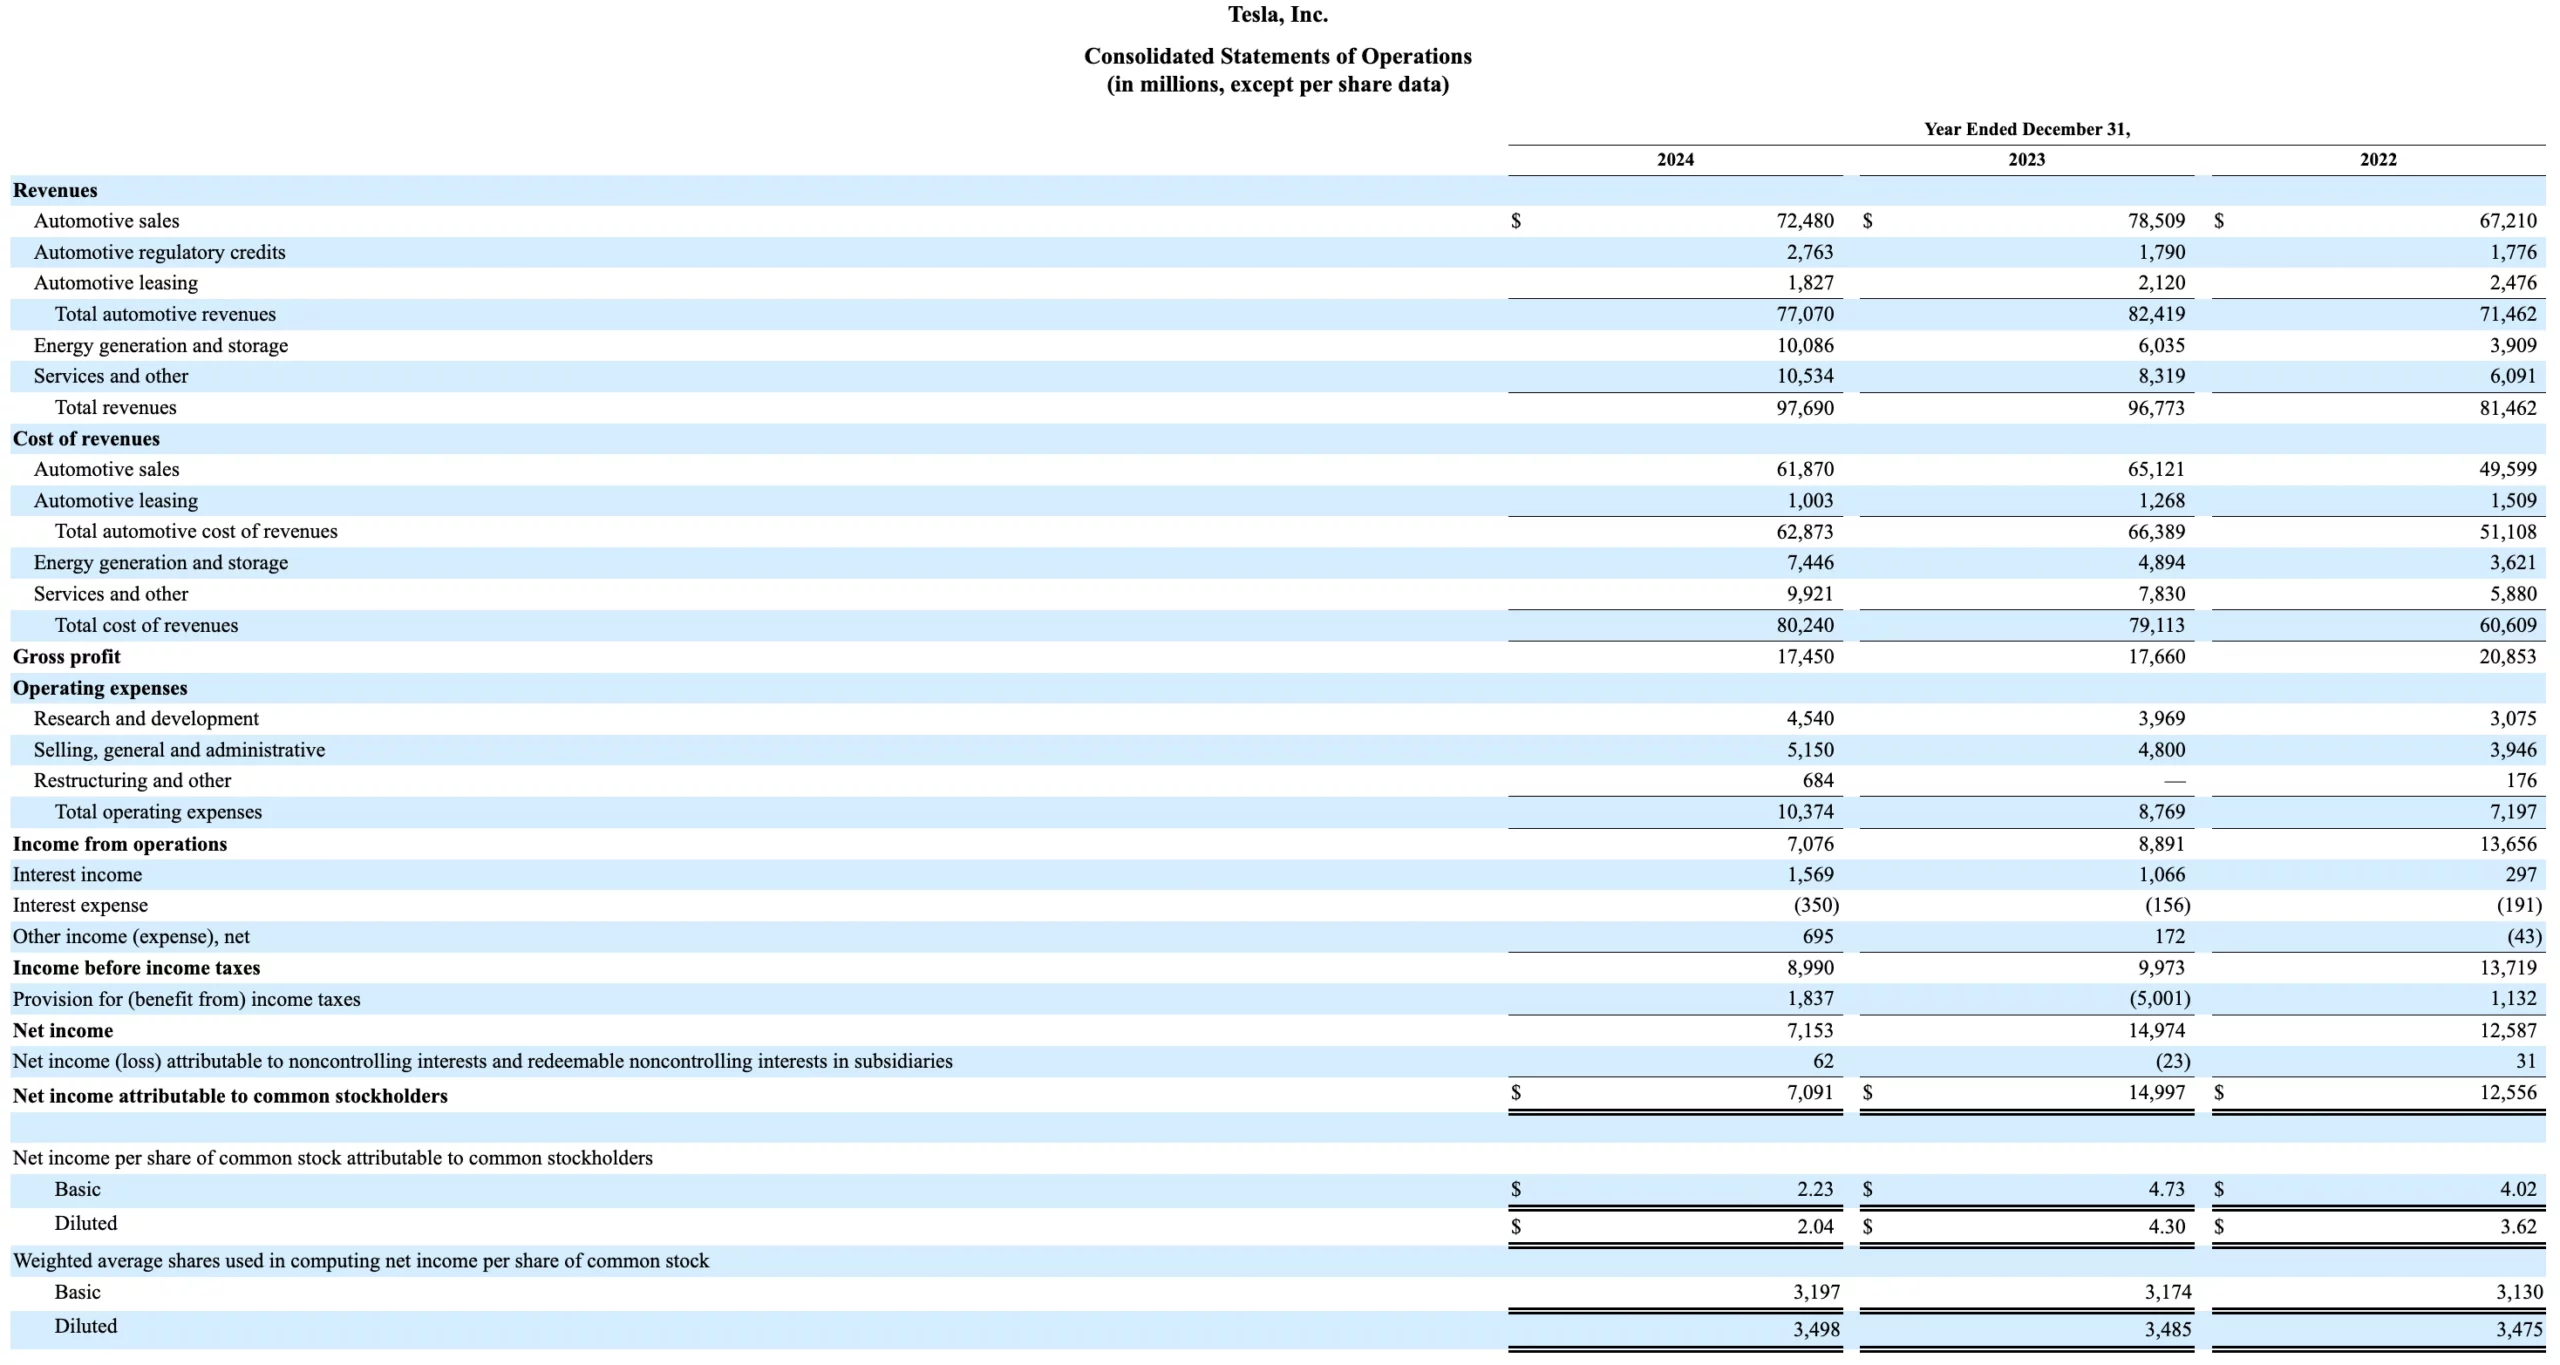Viewport: 2560px width, 1365px height.
Task: Click '(in millions, except per share data)' subtitle
Action: point(1278,84)
